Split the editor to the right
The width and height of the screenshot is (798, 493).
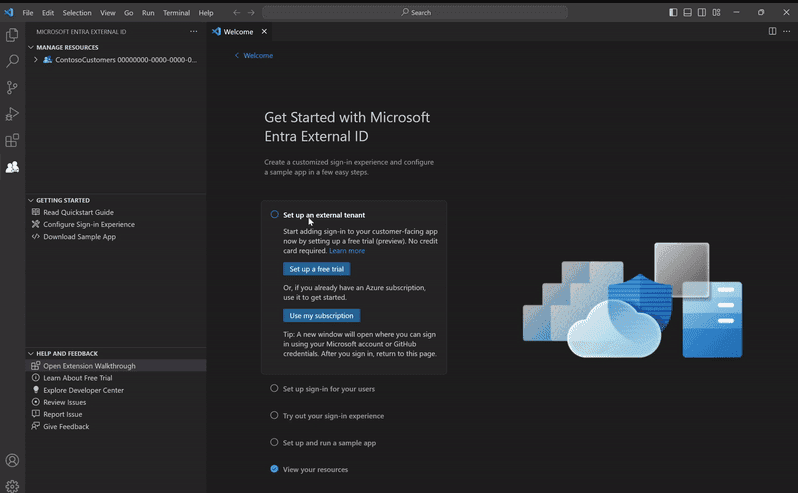click(773, 32)
